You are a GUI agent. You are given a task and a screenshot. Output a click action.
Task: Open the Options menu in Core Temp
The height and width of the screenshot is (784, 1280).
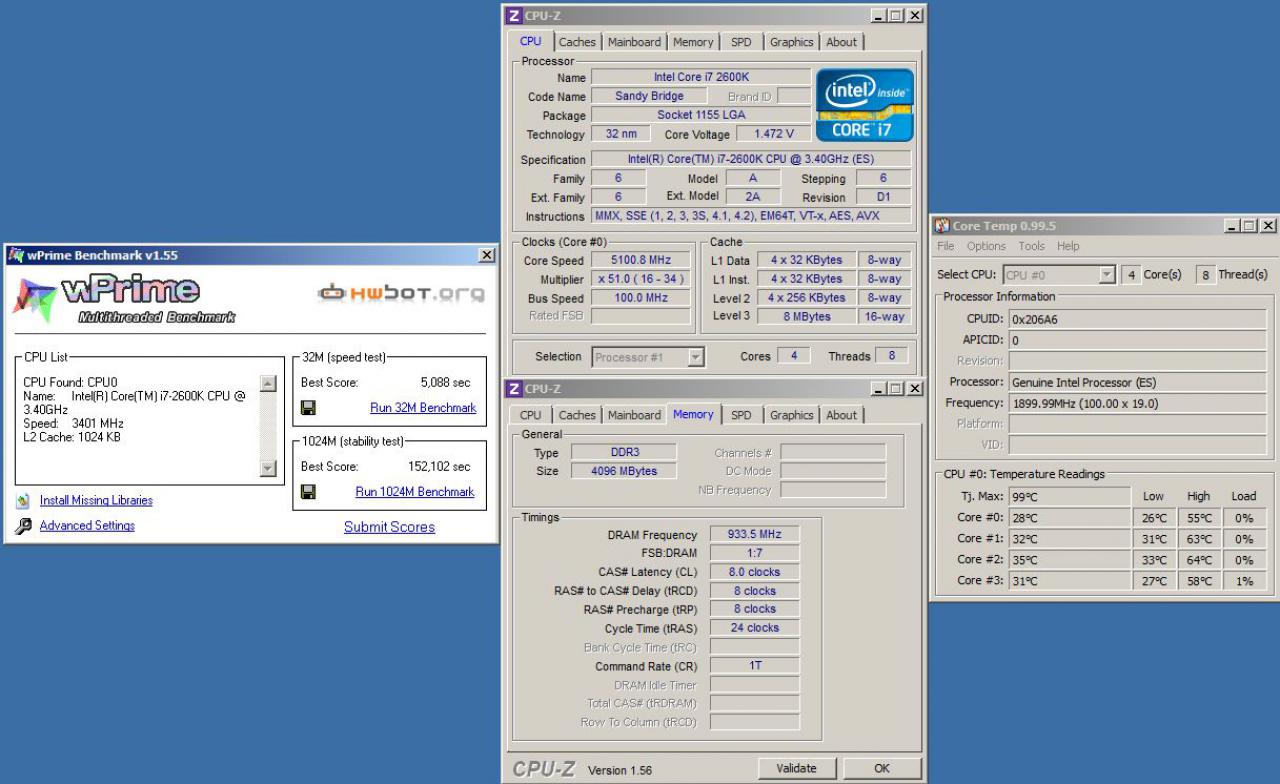pos(986,246)
